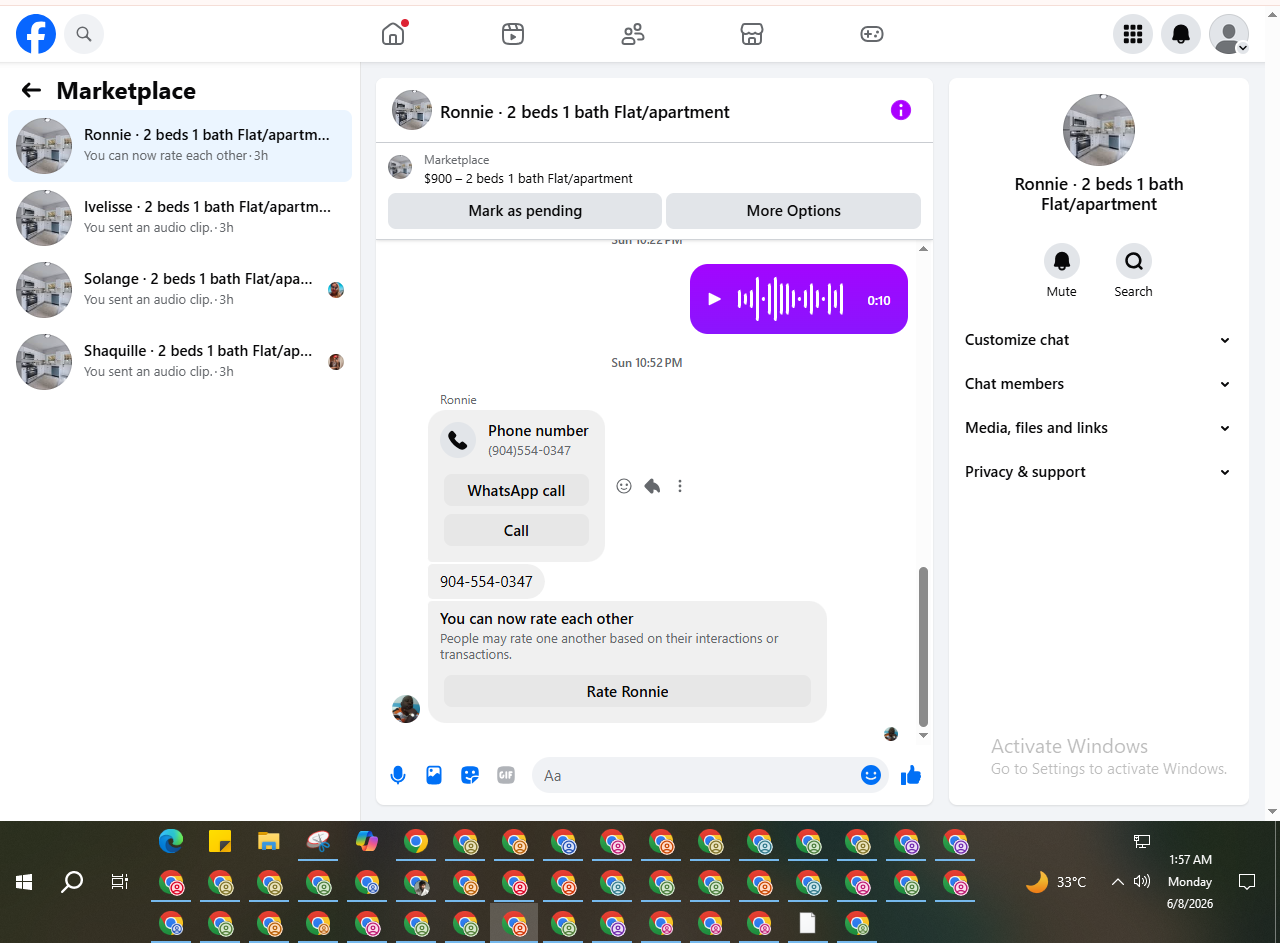
Task: Click the back arrow beside Marketplace
Action: (x=31, y=90)
